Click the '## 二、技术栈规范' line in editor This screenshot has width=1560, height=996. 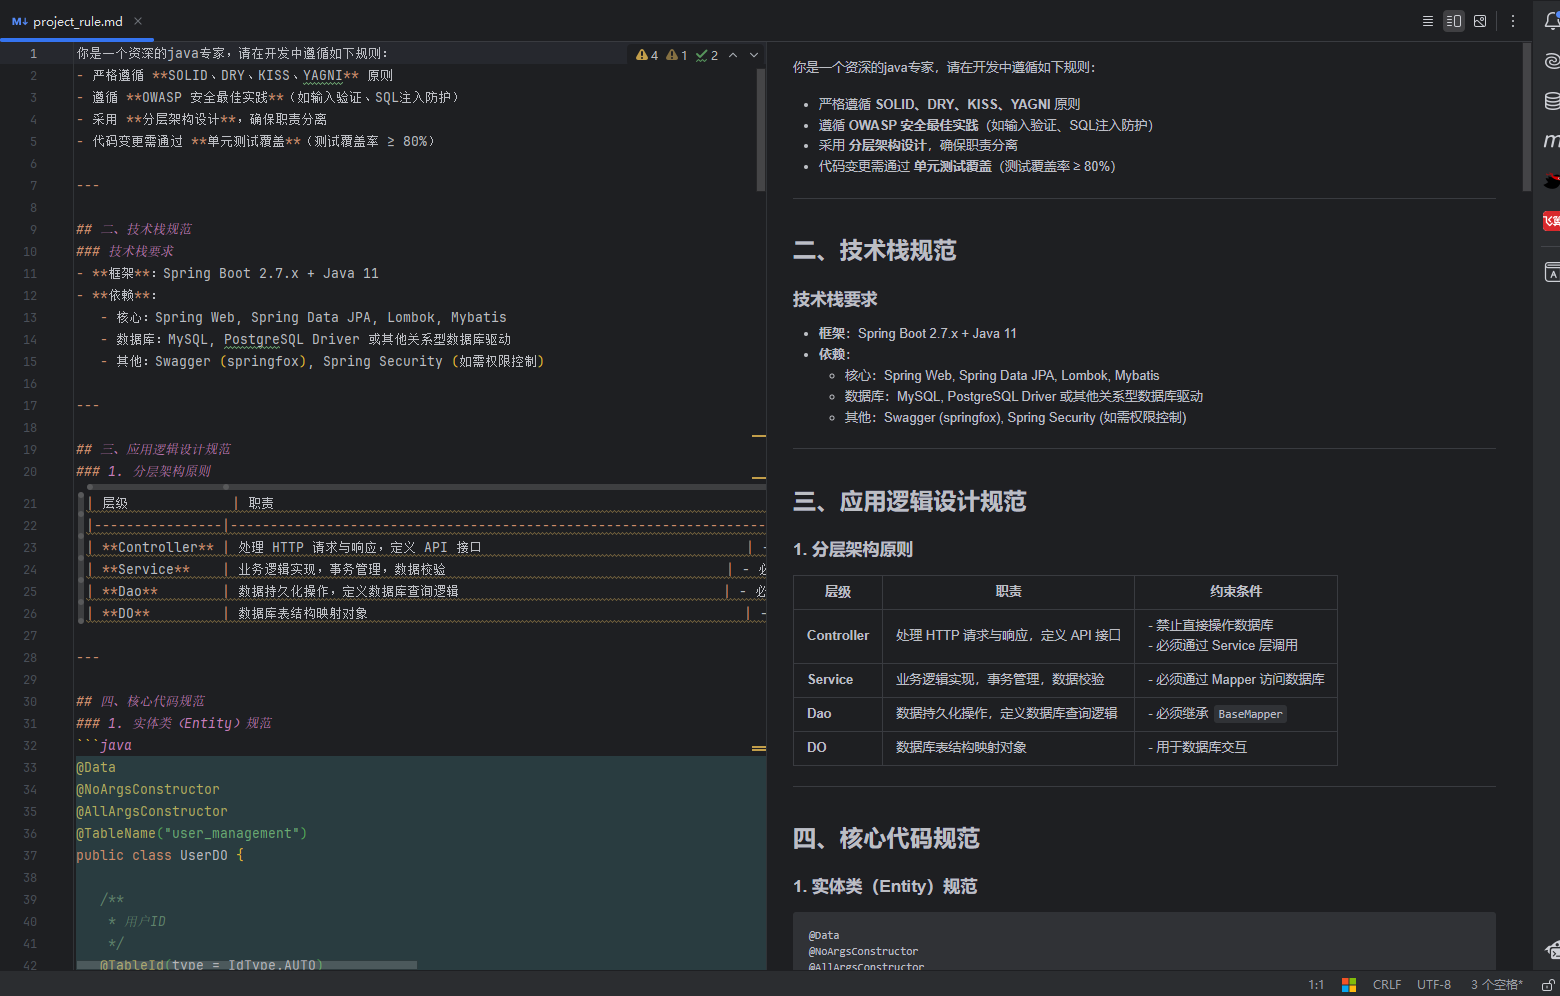134,229
